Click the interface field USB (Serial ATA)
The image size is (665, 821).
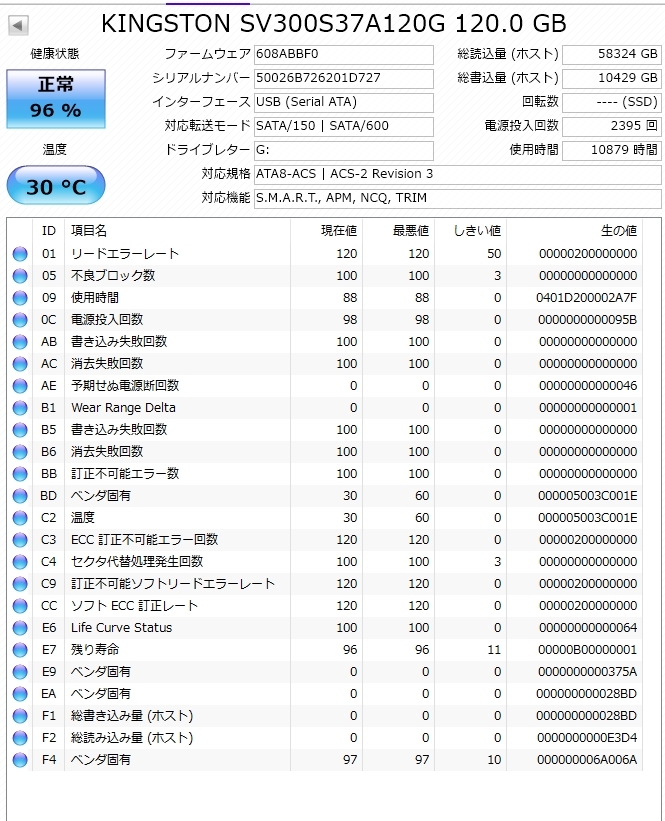coord(343,103)
